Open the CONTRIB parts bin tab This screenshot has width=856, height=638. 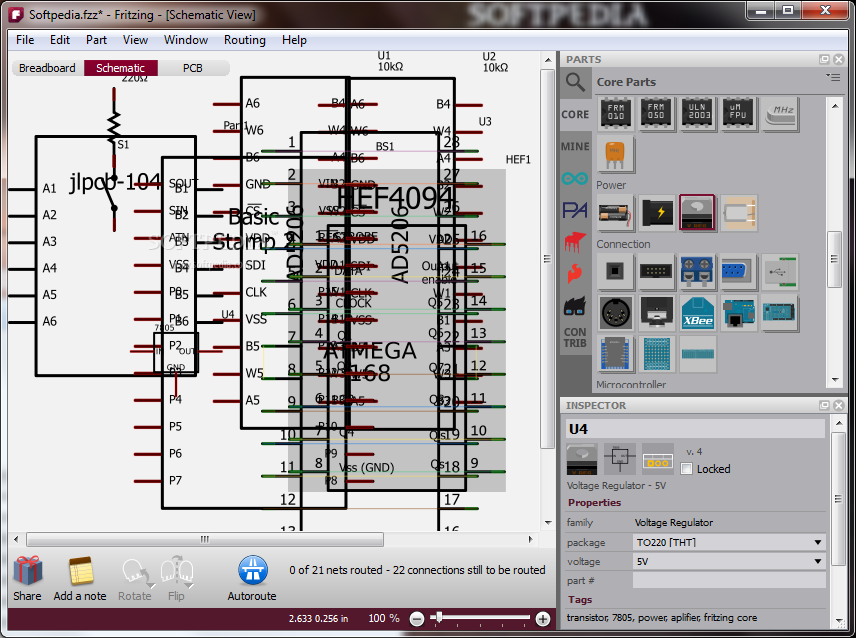[x=575, y=337]
